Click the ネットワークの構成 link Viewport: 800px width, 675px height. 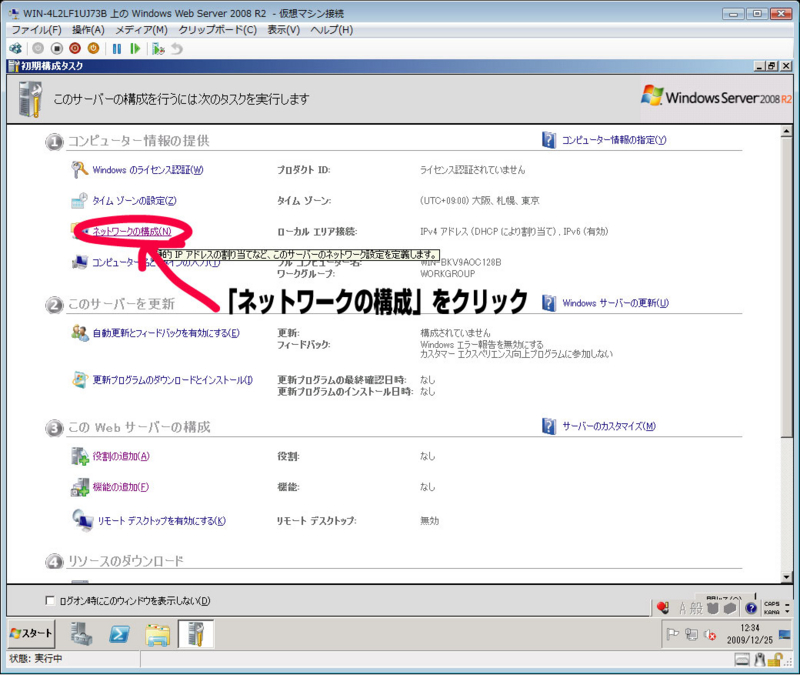point(130,232)
